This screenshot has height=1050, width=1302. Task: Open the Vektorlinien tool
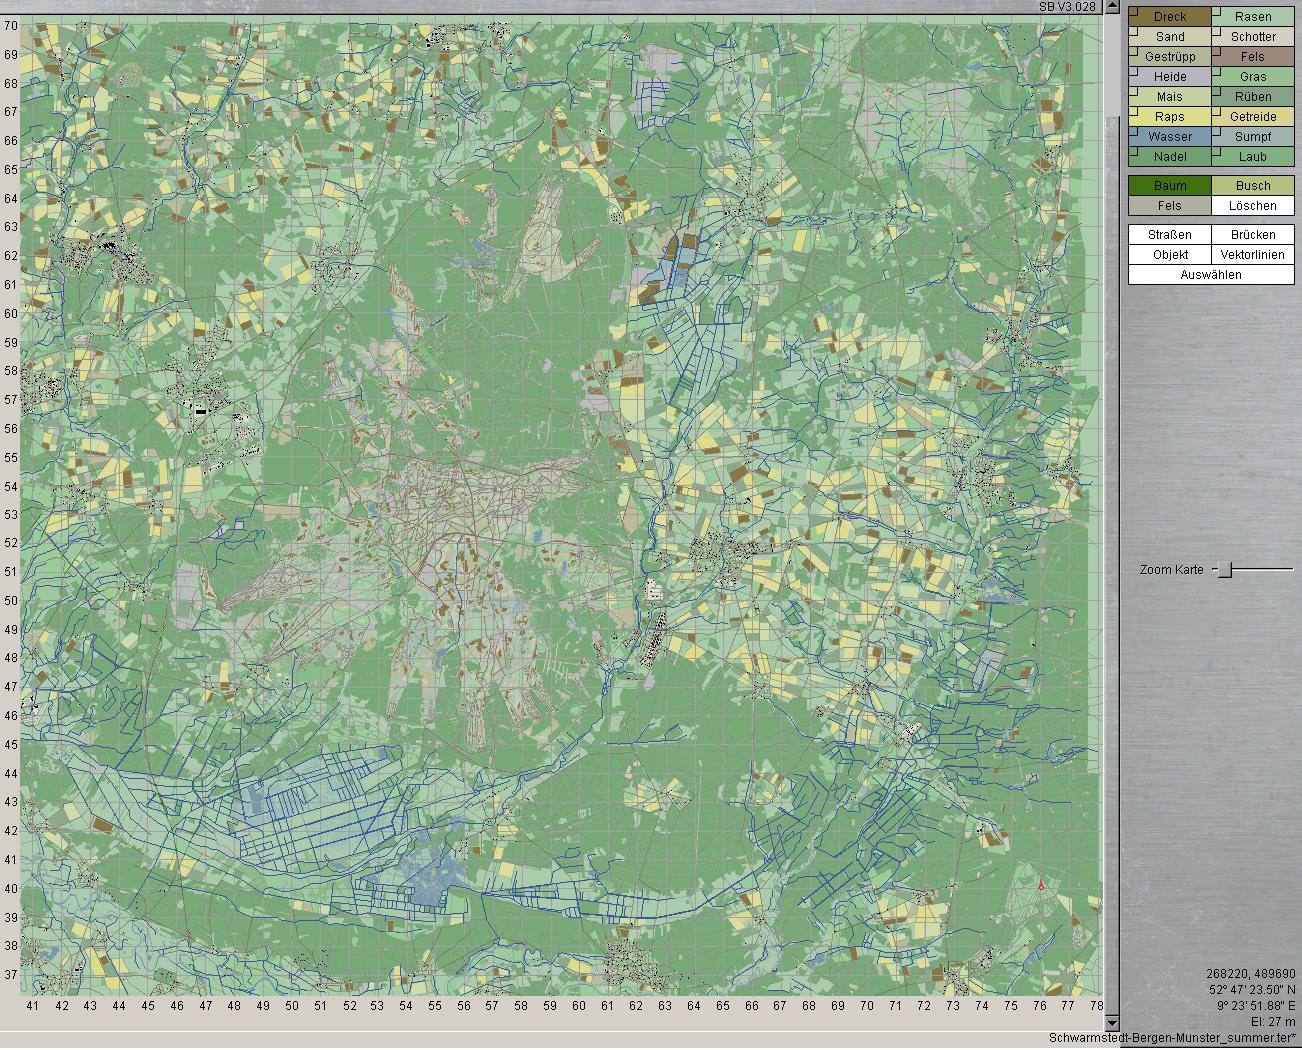pos(1253,255)
